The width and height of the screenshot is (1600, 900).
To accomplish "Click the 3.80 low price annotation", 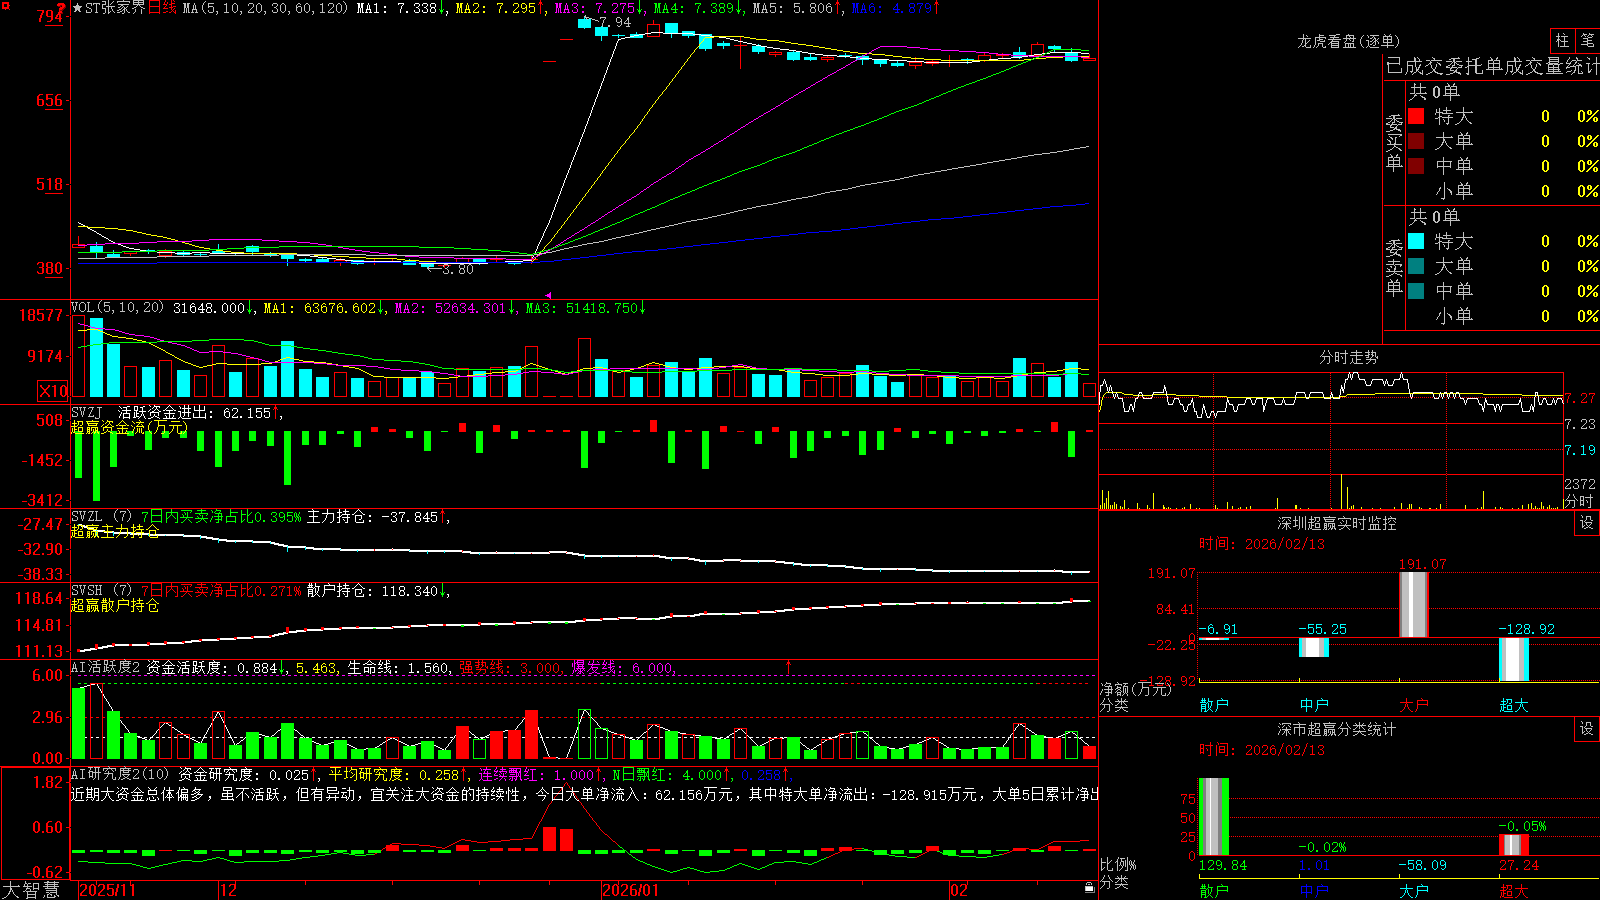I will pyautogui.click(x=458, y=269).
